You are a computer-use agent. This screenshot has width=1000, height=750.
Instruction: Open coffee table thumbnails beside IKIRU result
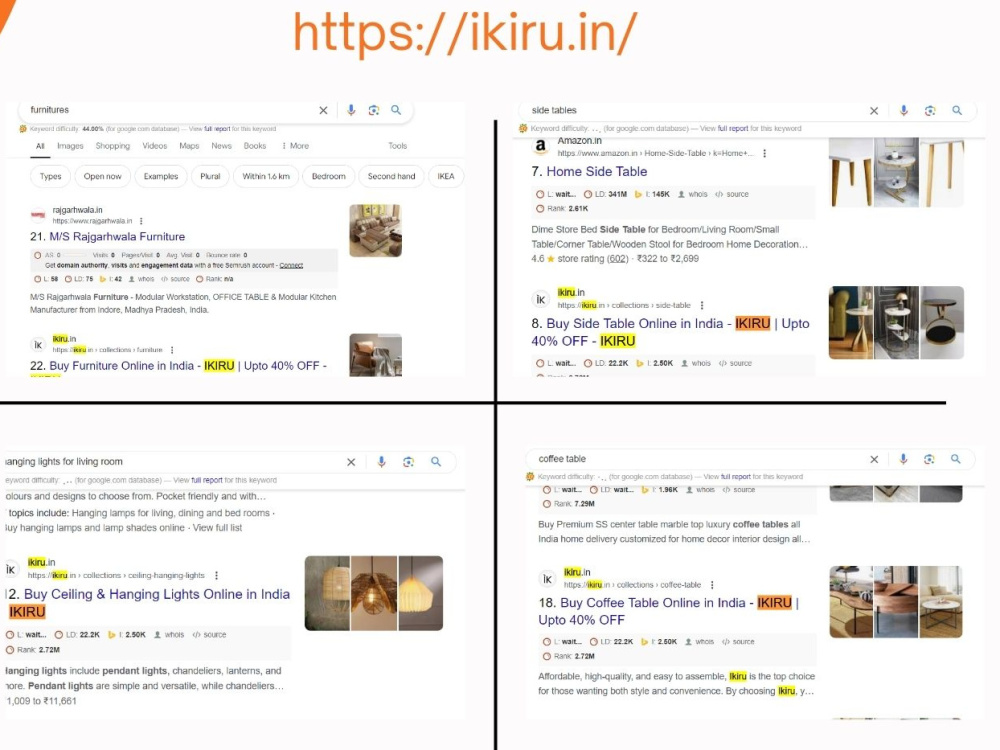point(896,602)
